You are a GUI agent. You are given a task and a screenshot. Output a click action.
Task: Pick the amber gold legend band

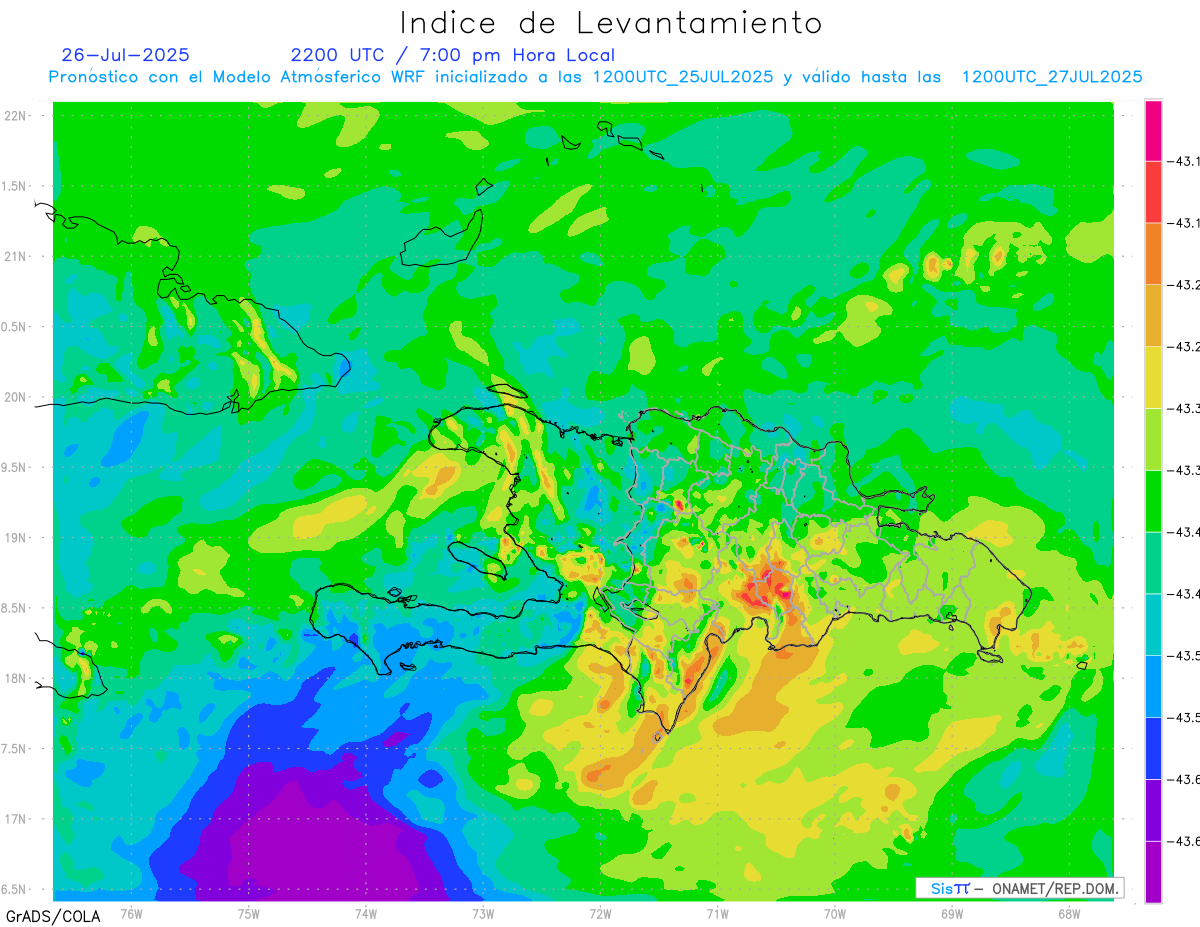(x=1153, y=315)
